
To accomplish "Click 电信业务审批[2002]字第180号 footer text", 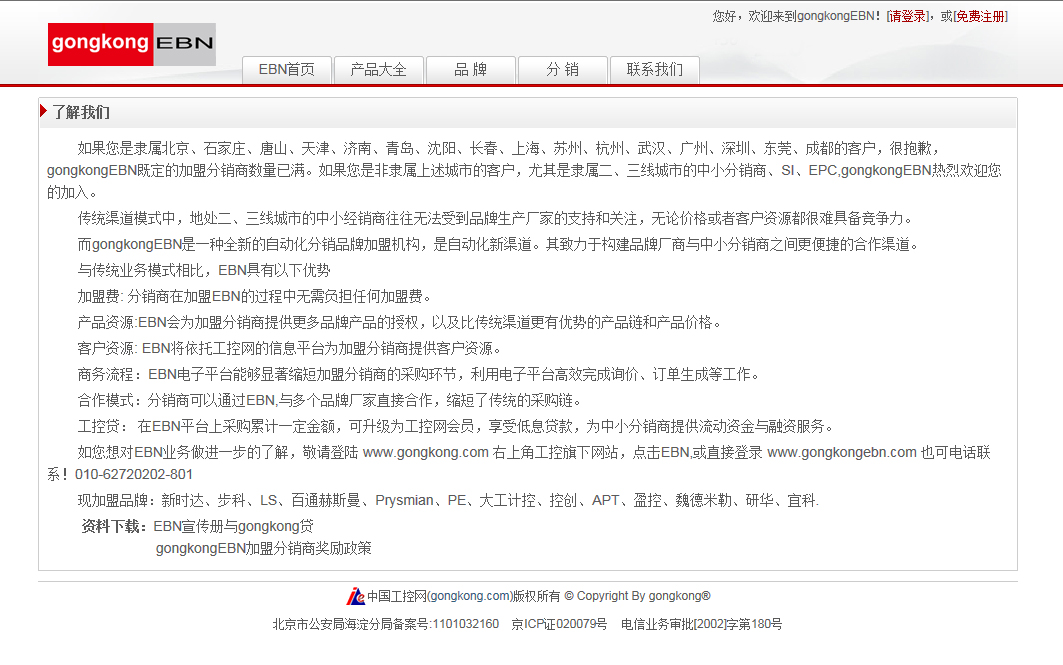I will tap(702, 624).
